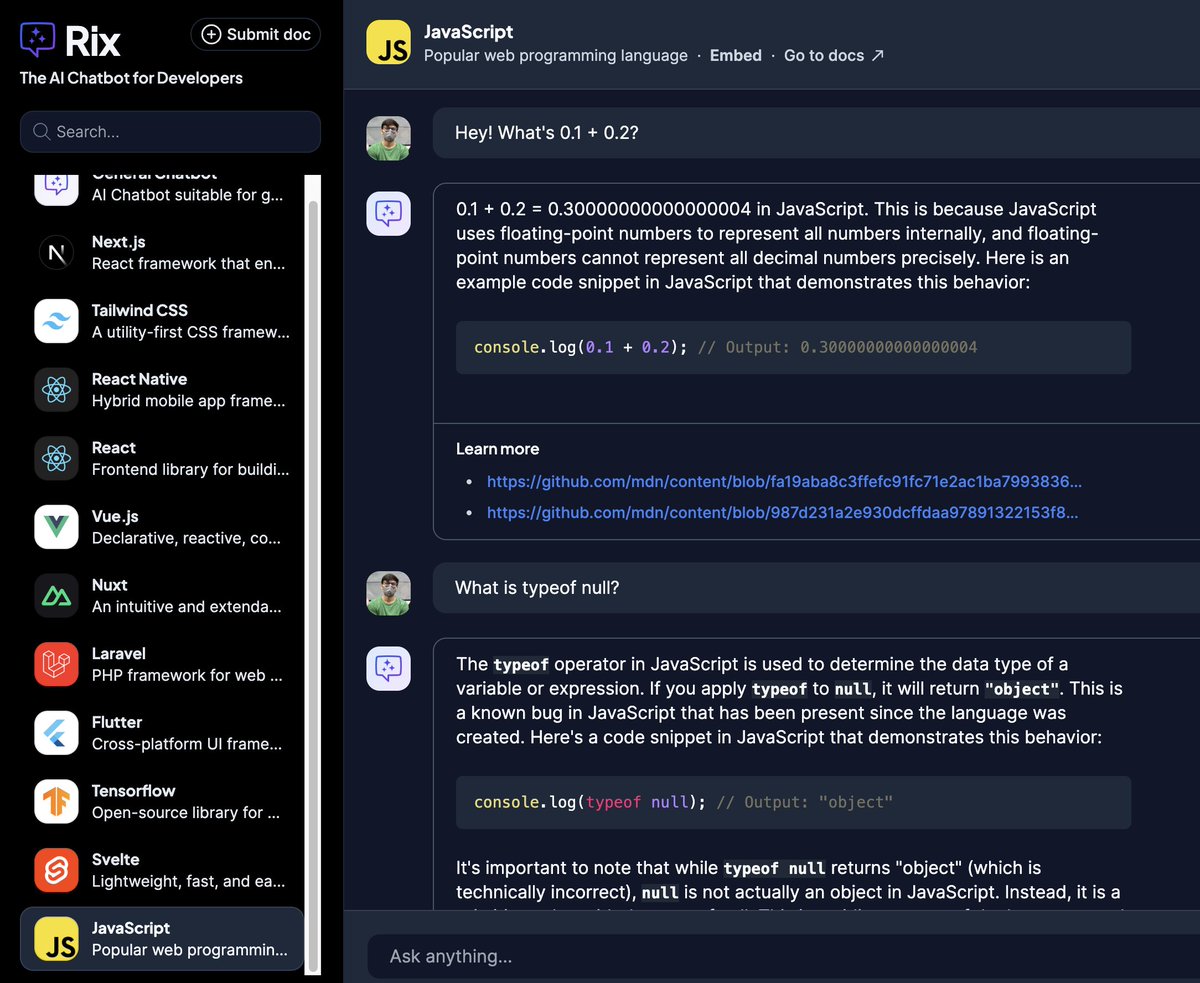This screenshot has width=1200, height=983.
Task: Open the Next.js icon in sidebar
Action: tap(56, 253)
